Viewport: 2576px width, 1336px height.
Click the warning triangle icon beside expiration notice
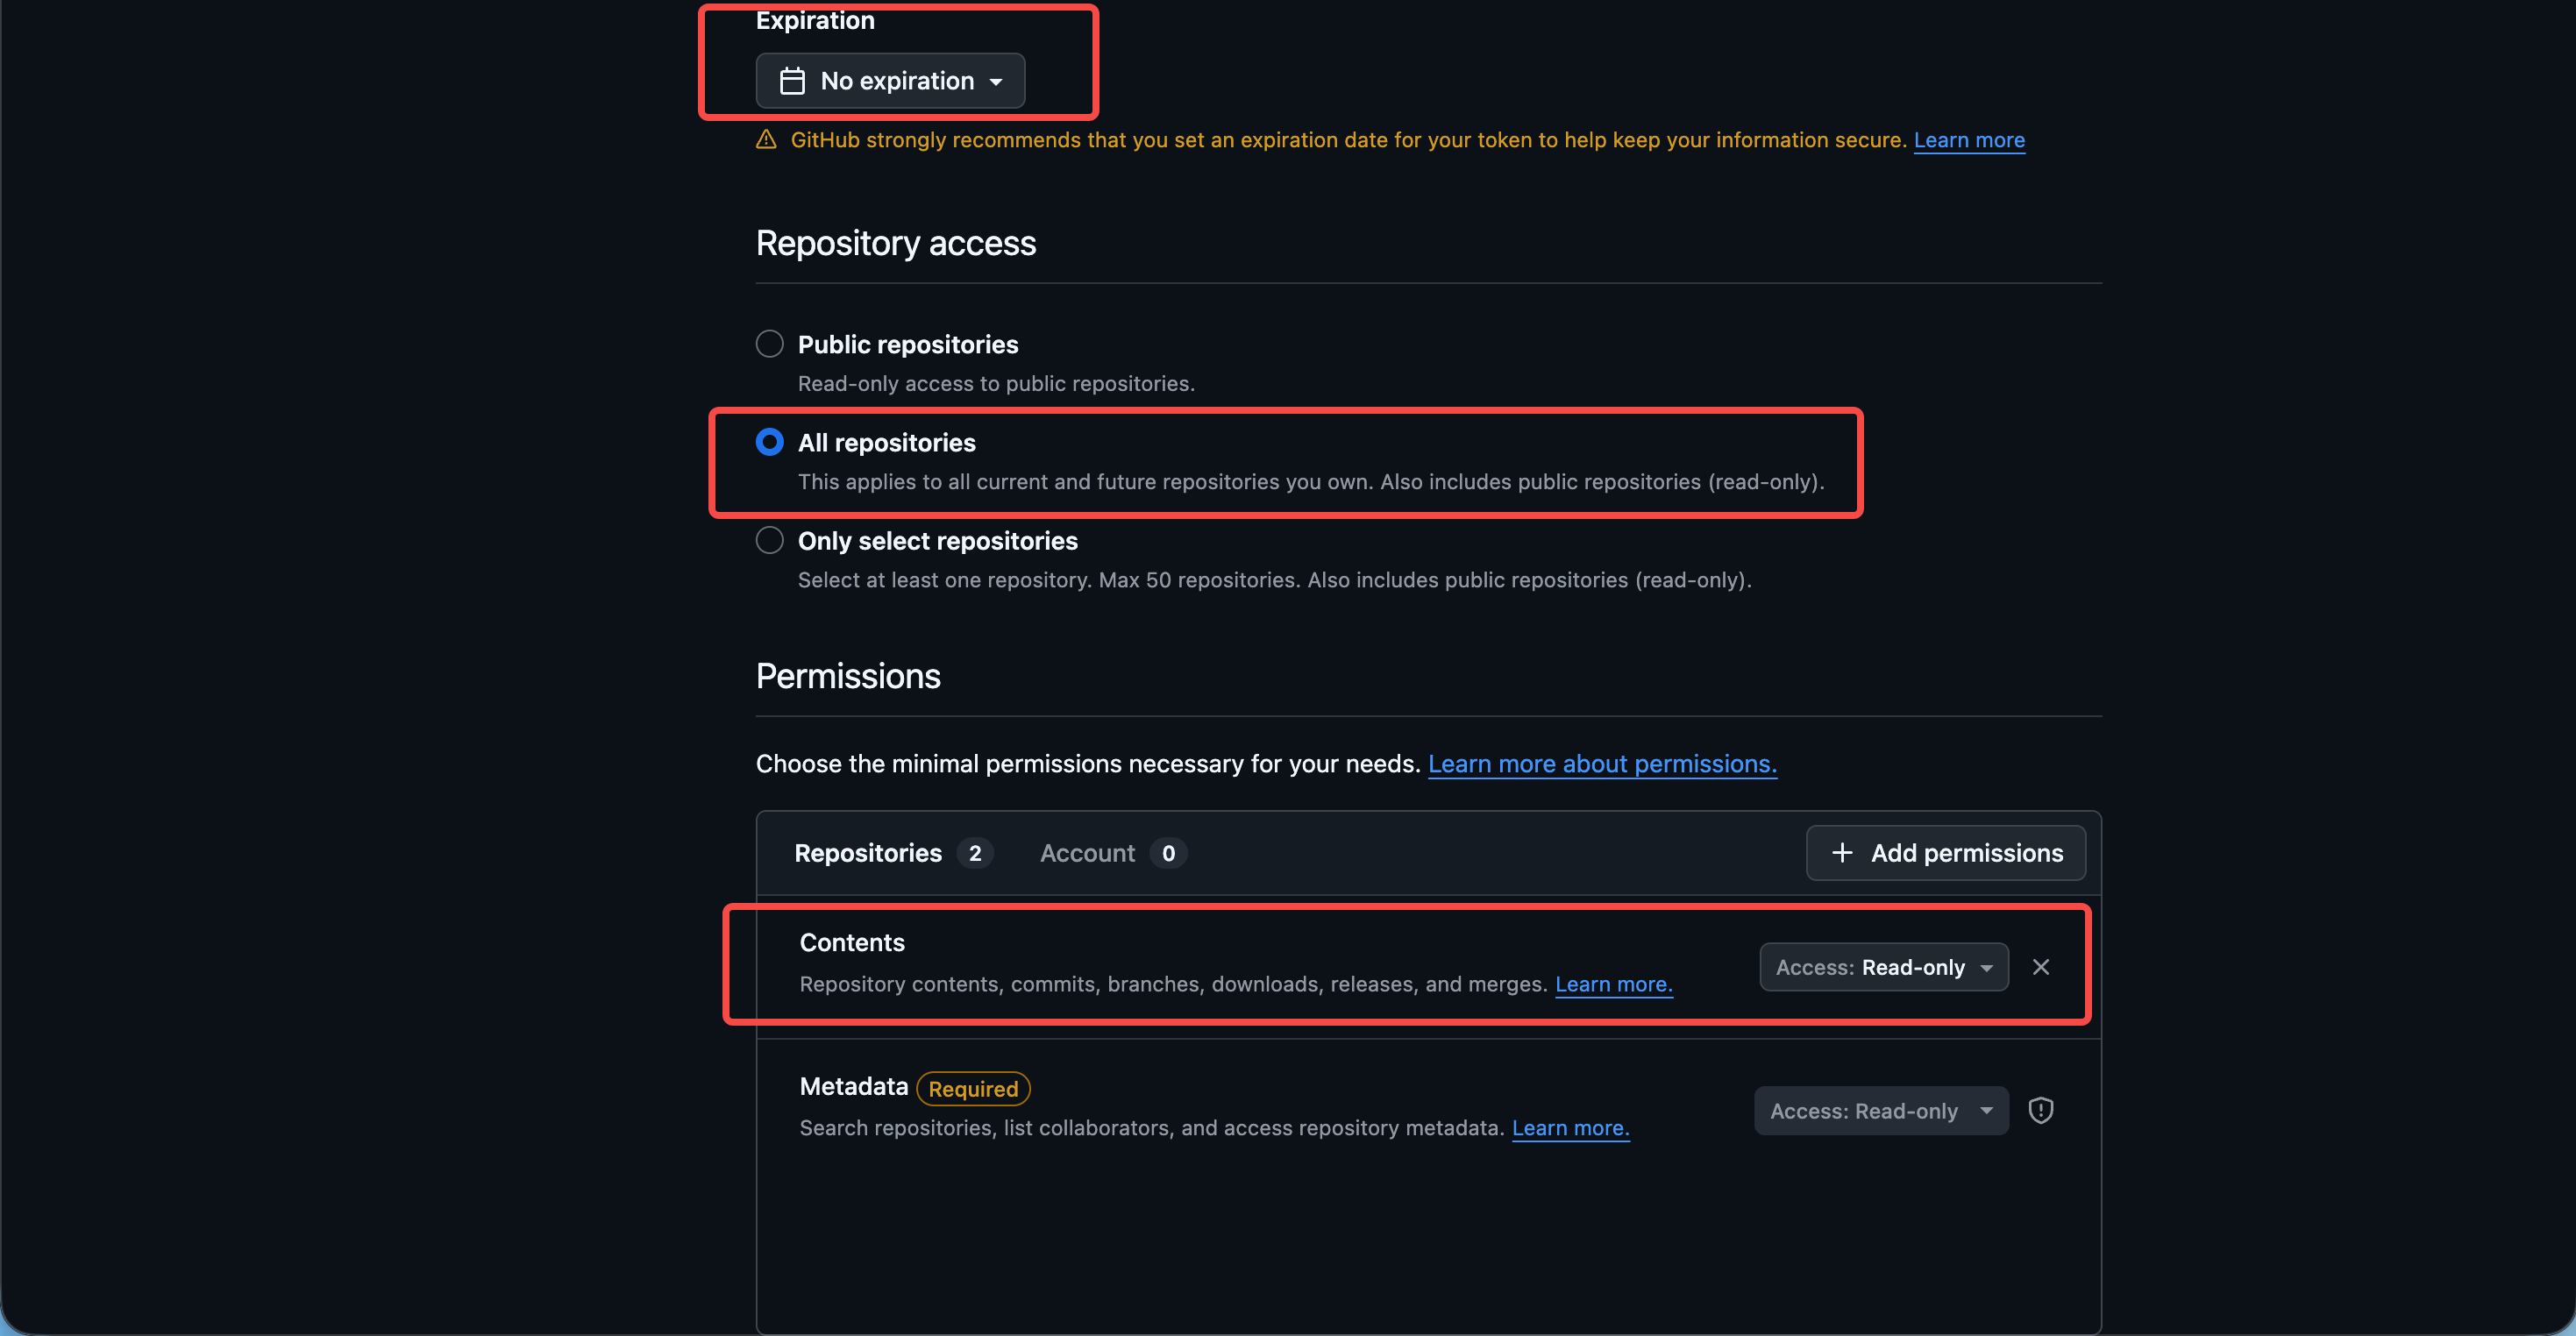pos(766,140)
